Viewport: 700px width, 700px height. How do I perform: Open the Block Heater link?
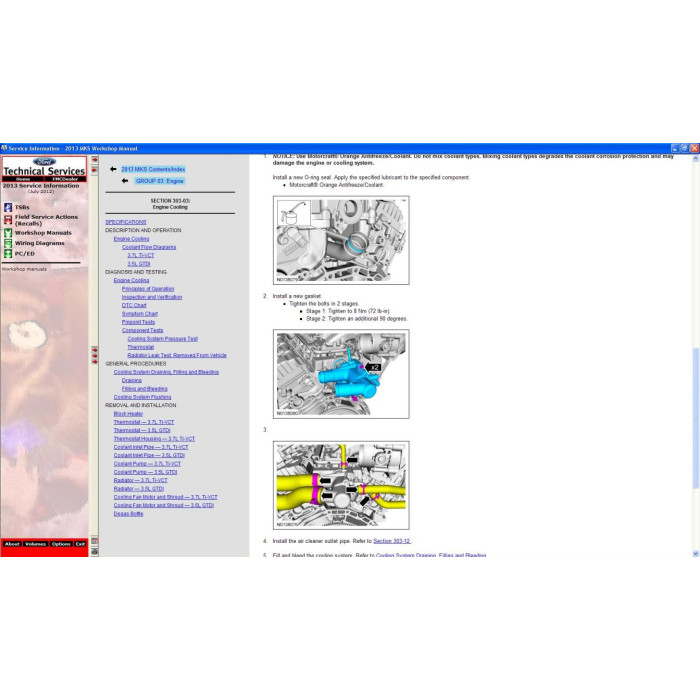tap(128, 414)
